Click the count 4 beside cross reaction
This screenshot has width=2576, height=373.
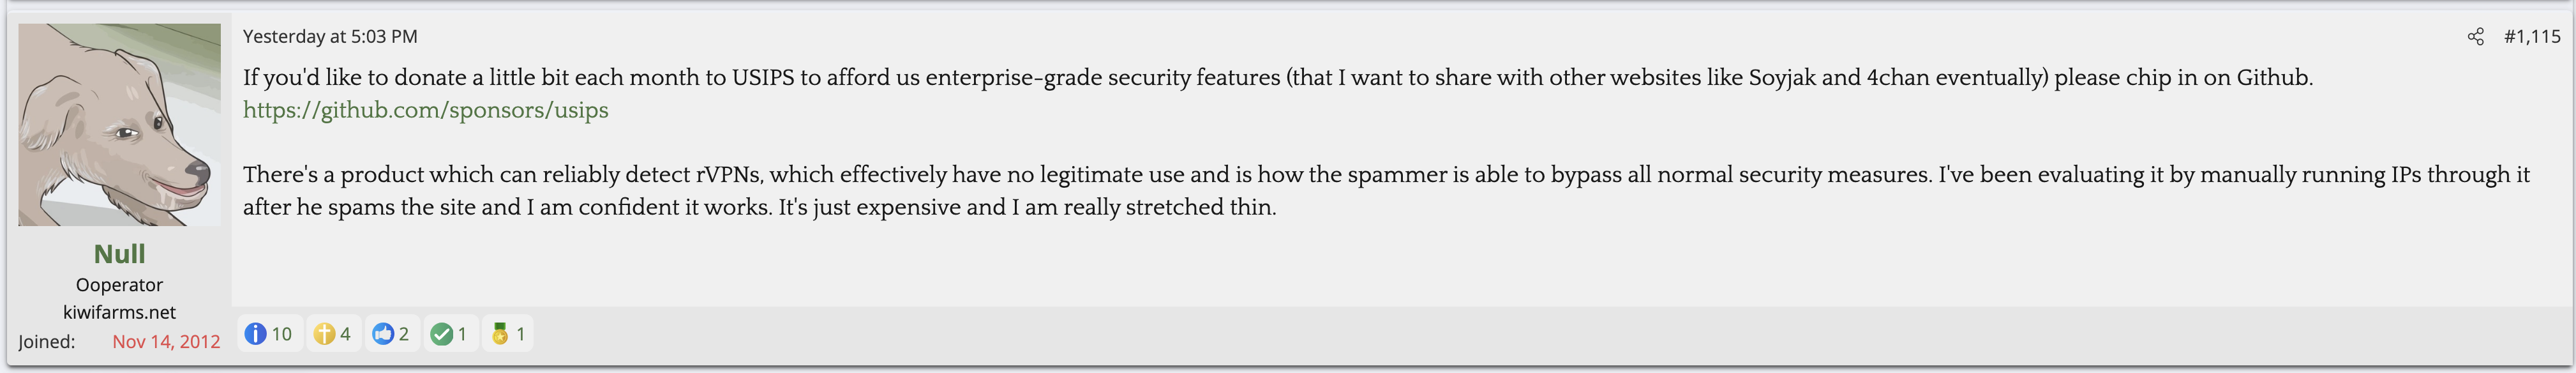pyautogui.click(x=345, y=334)
